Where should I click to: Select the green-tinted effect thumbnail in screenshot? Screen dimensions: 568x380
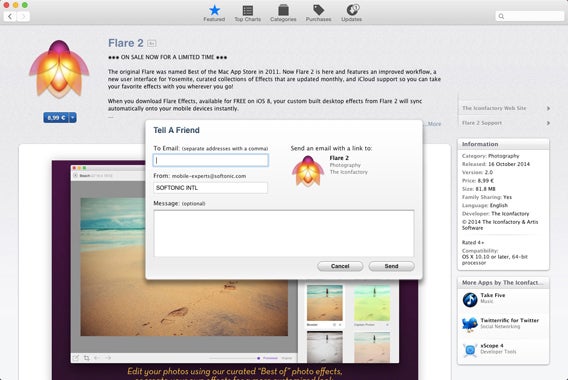[372, 303]
